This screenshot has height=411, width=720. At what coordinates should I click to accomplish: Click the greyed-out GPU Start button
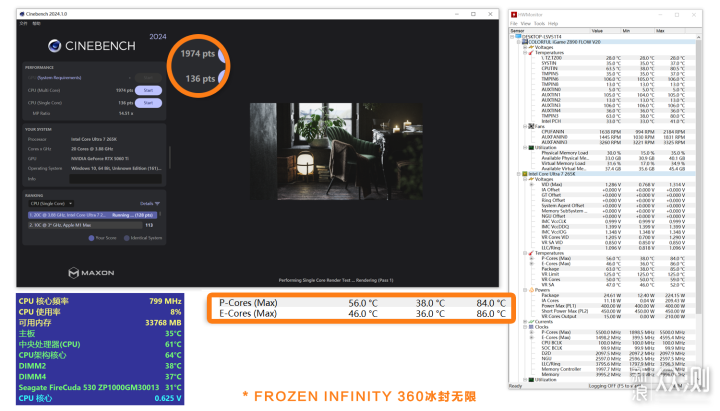tap(148, 78)
